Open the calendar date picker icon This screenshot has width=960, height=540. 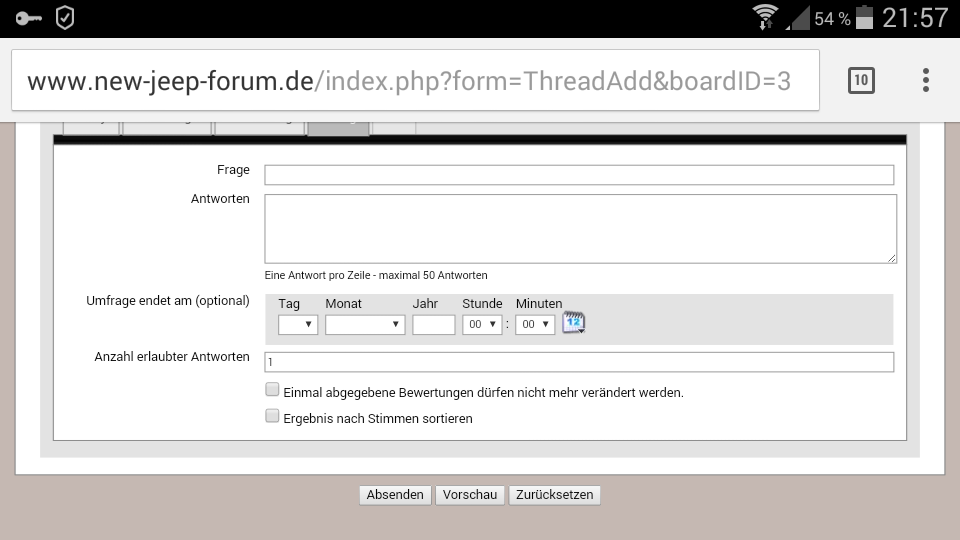573,323
